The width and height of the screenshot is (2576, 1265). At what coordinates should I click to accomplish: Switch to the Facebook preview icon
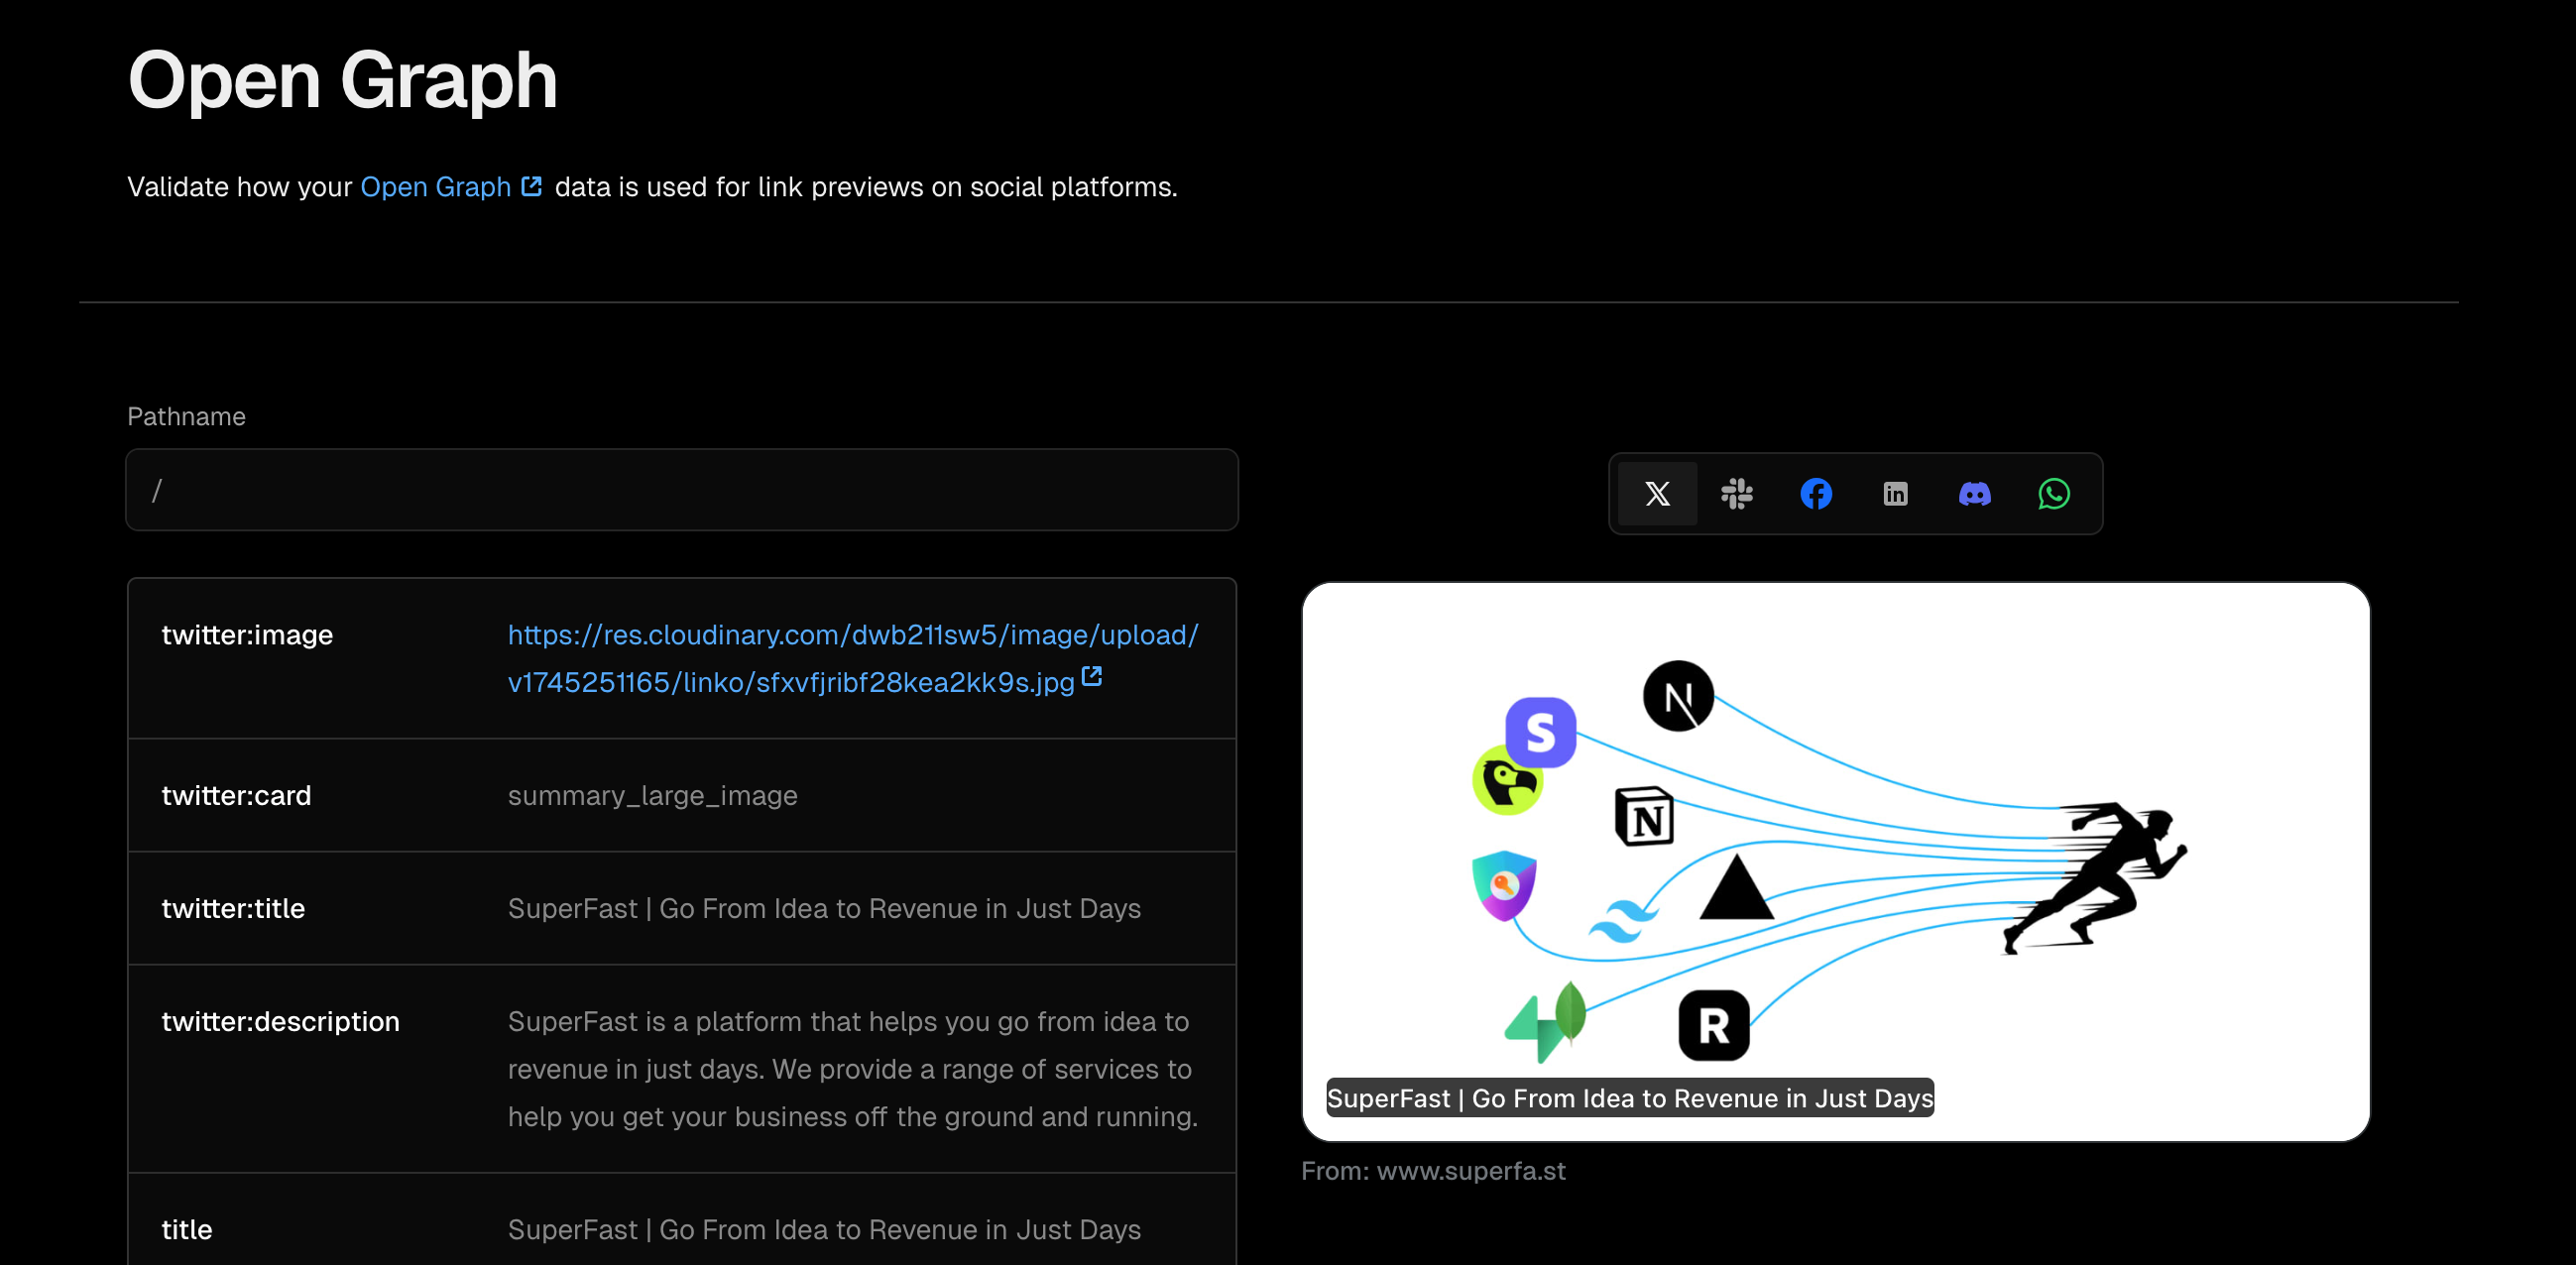coord(1815,493)
